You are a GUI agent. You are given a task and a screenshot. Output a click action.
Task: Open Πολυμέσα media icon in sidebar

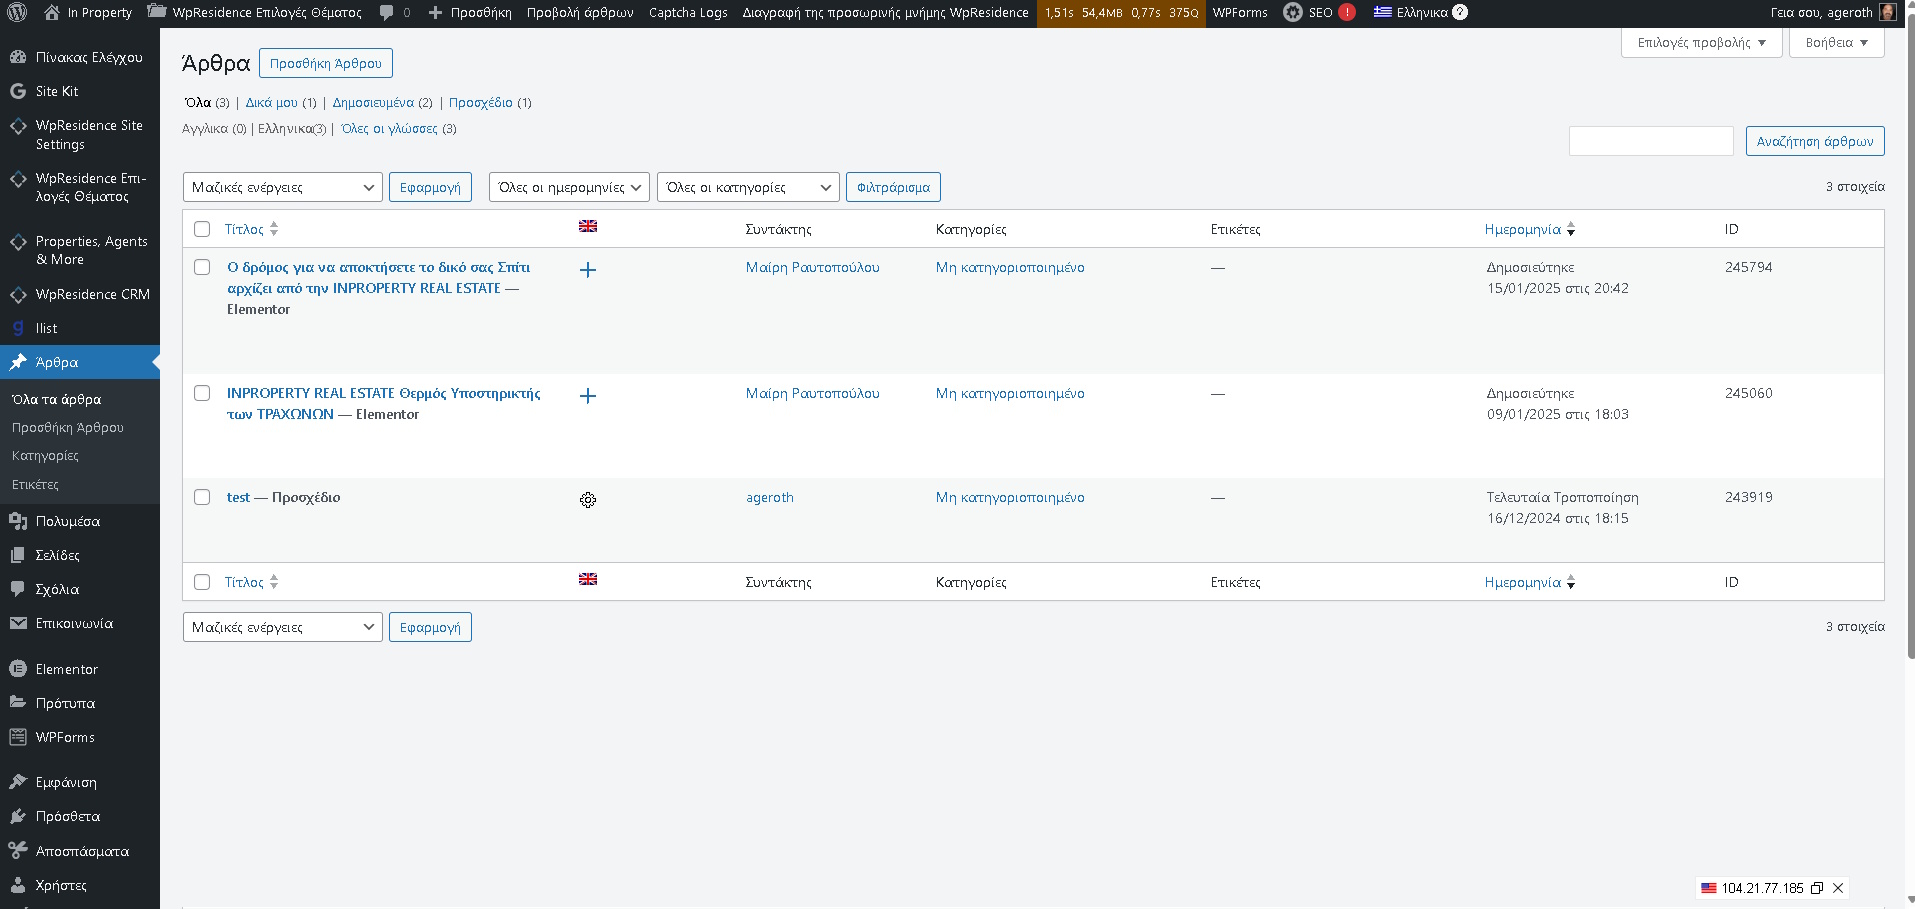18,521
